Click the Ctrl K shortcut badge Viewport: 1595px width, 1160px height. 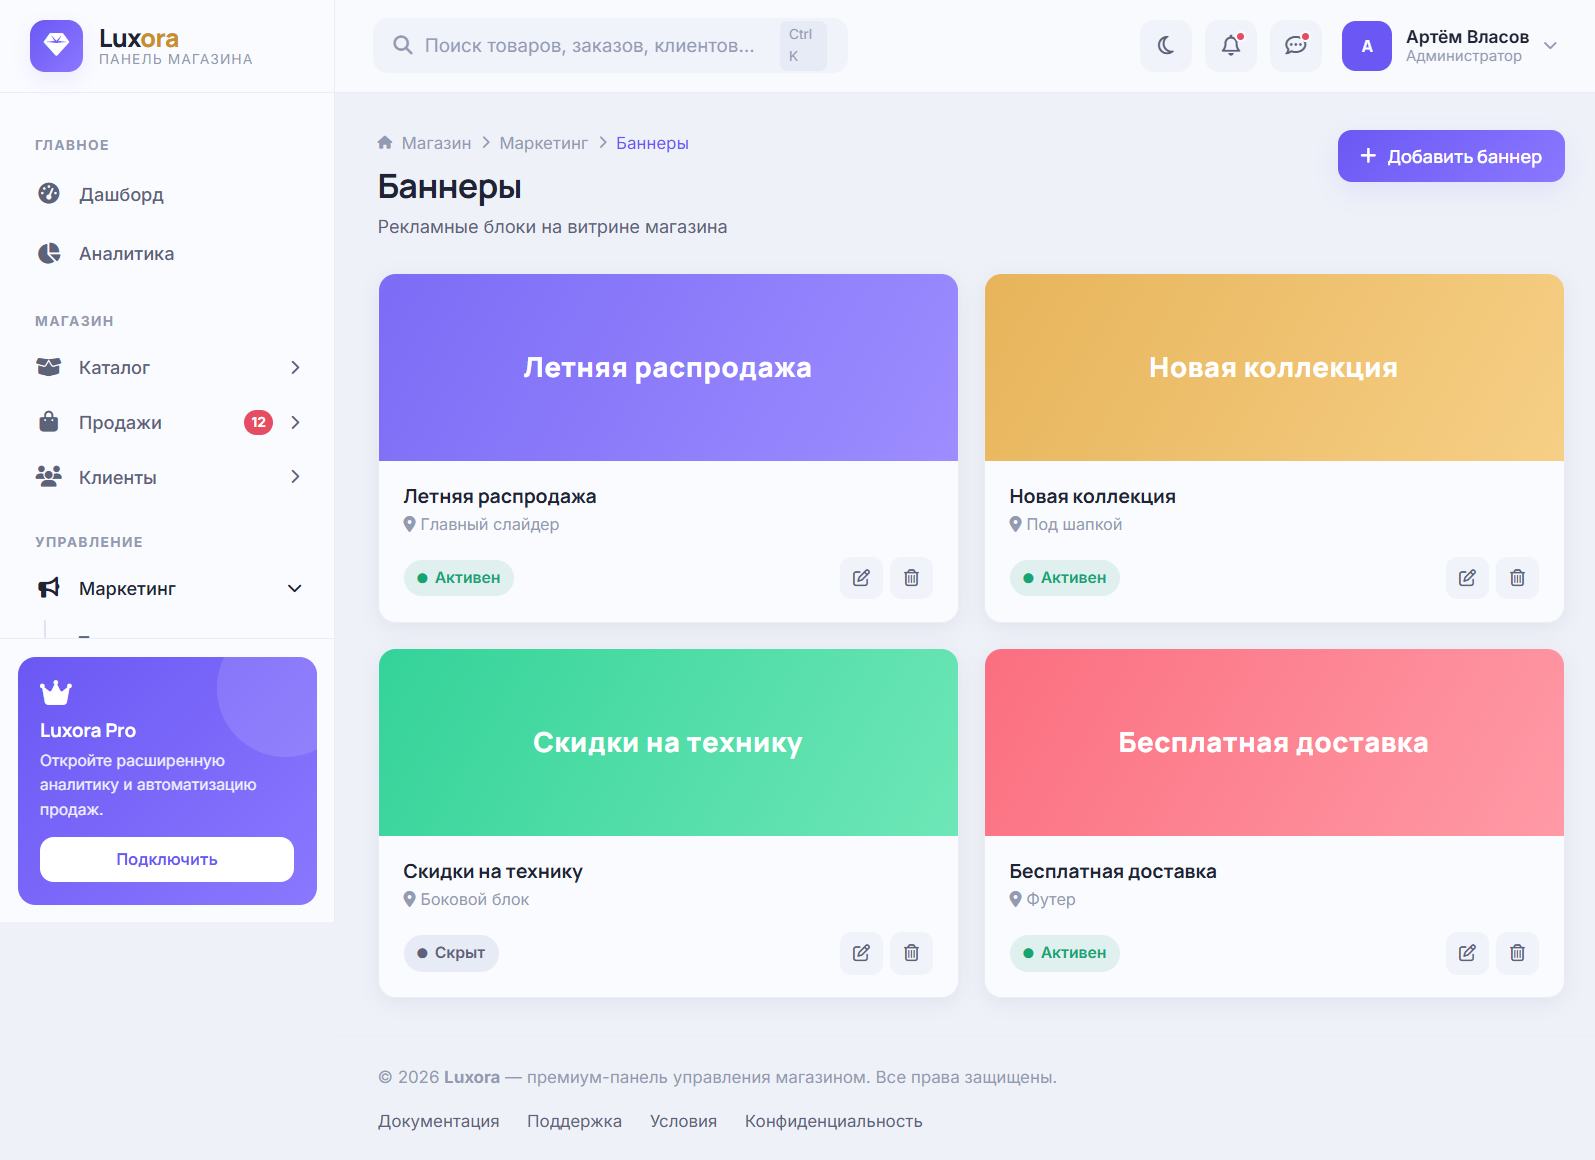803,45
